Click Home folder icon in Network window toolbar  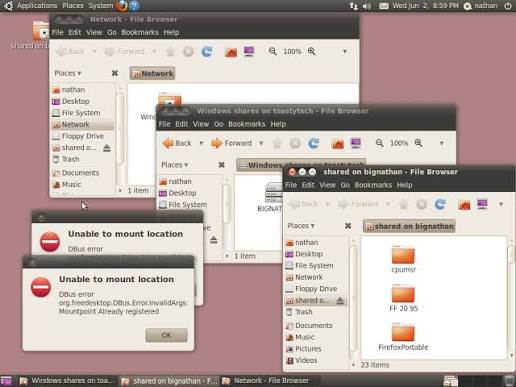click(231, 52)
